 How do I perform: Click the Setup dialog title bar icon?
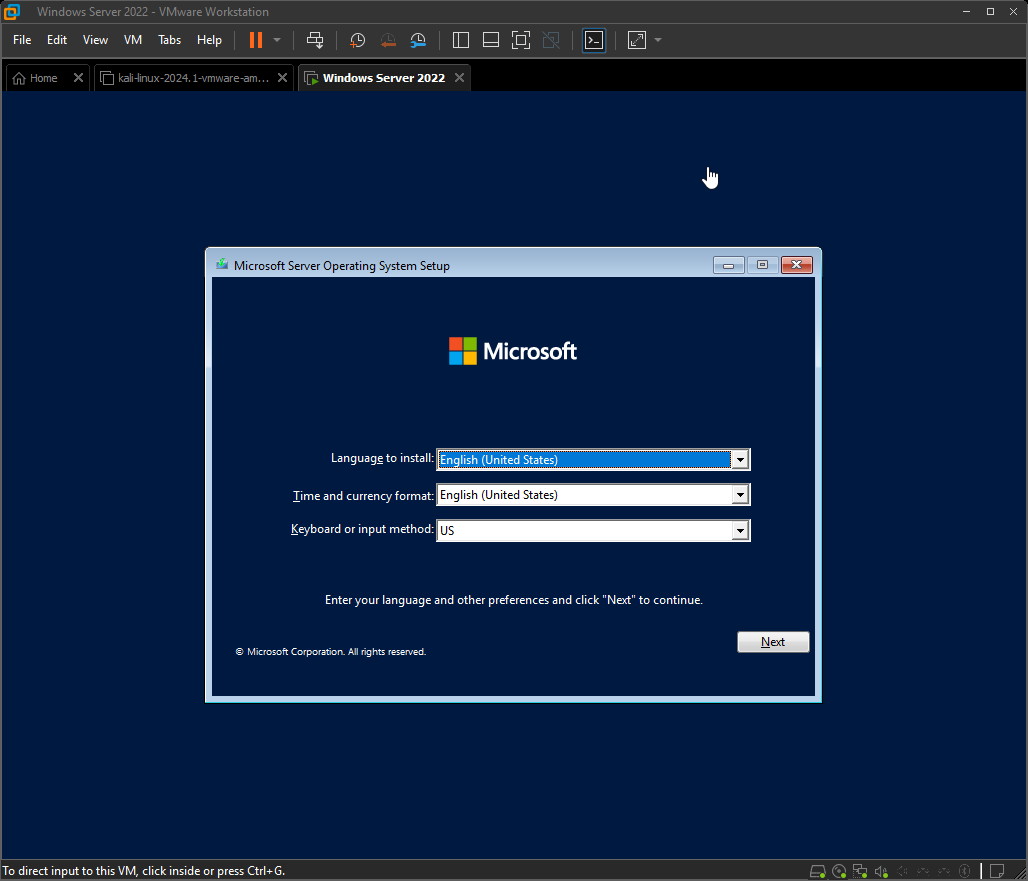tap(222, 264)
